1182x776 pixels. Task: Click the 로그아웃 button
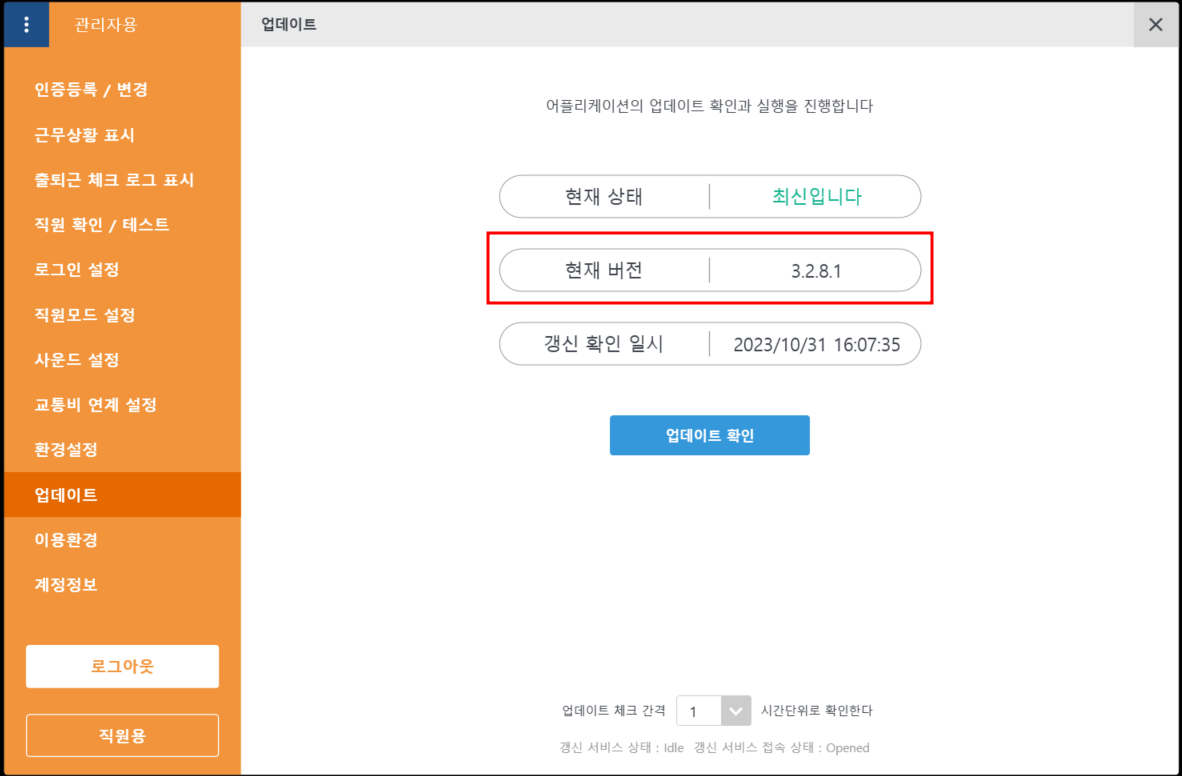[x=122, y=666]
